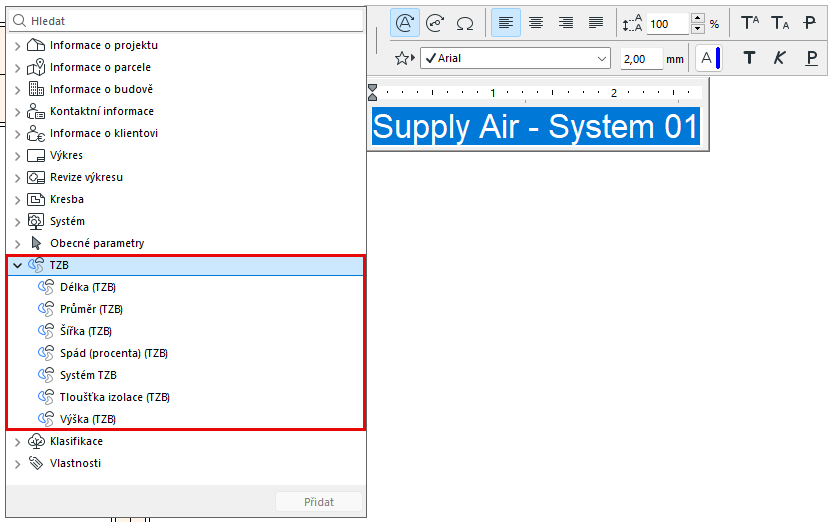Click the Informace o parcele map icon
The image size is (830, 522).
[36, 67]
